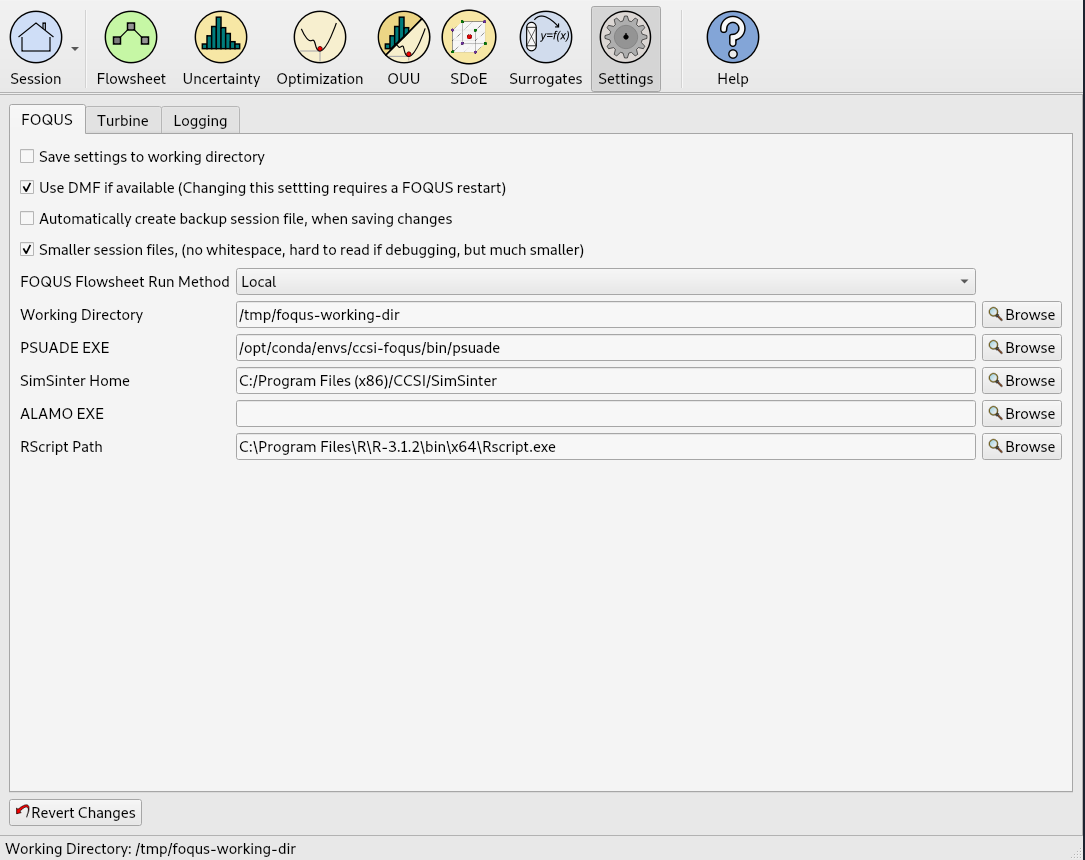Image resolution: width=1085 pixels, height=860 pixels.
Task: Click the Working Directory path field
Action: (605, 315)
